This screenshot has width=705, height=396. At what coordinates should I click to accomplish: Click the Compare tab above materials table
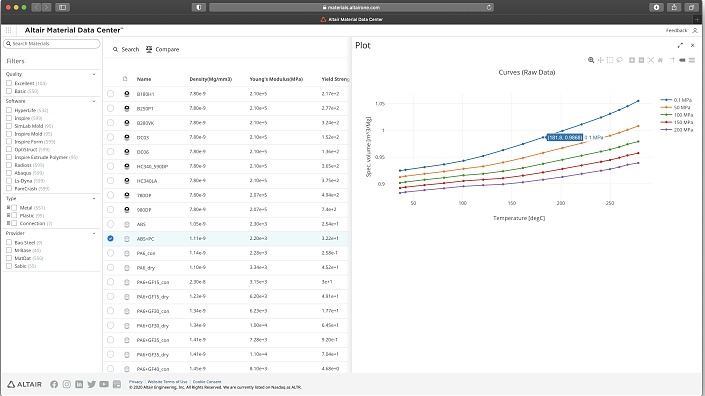click(162, 49)
